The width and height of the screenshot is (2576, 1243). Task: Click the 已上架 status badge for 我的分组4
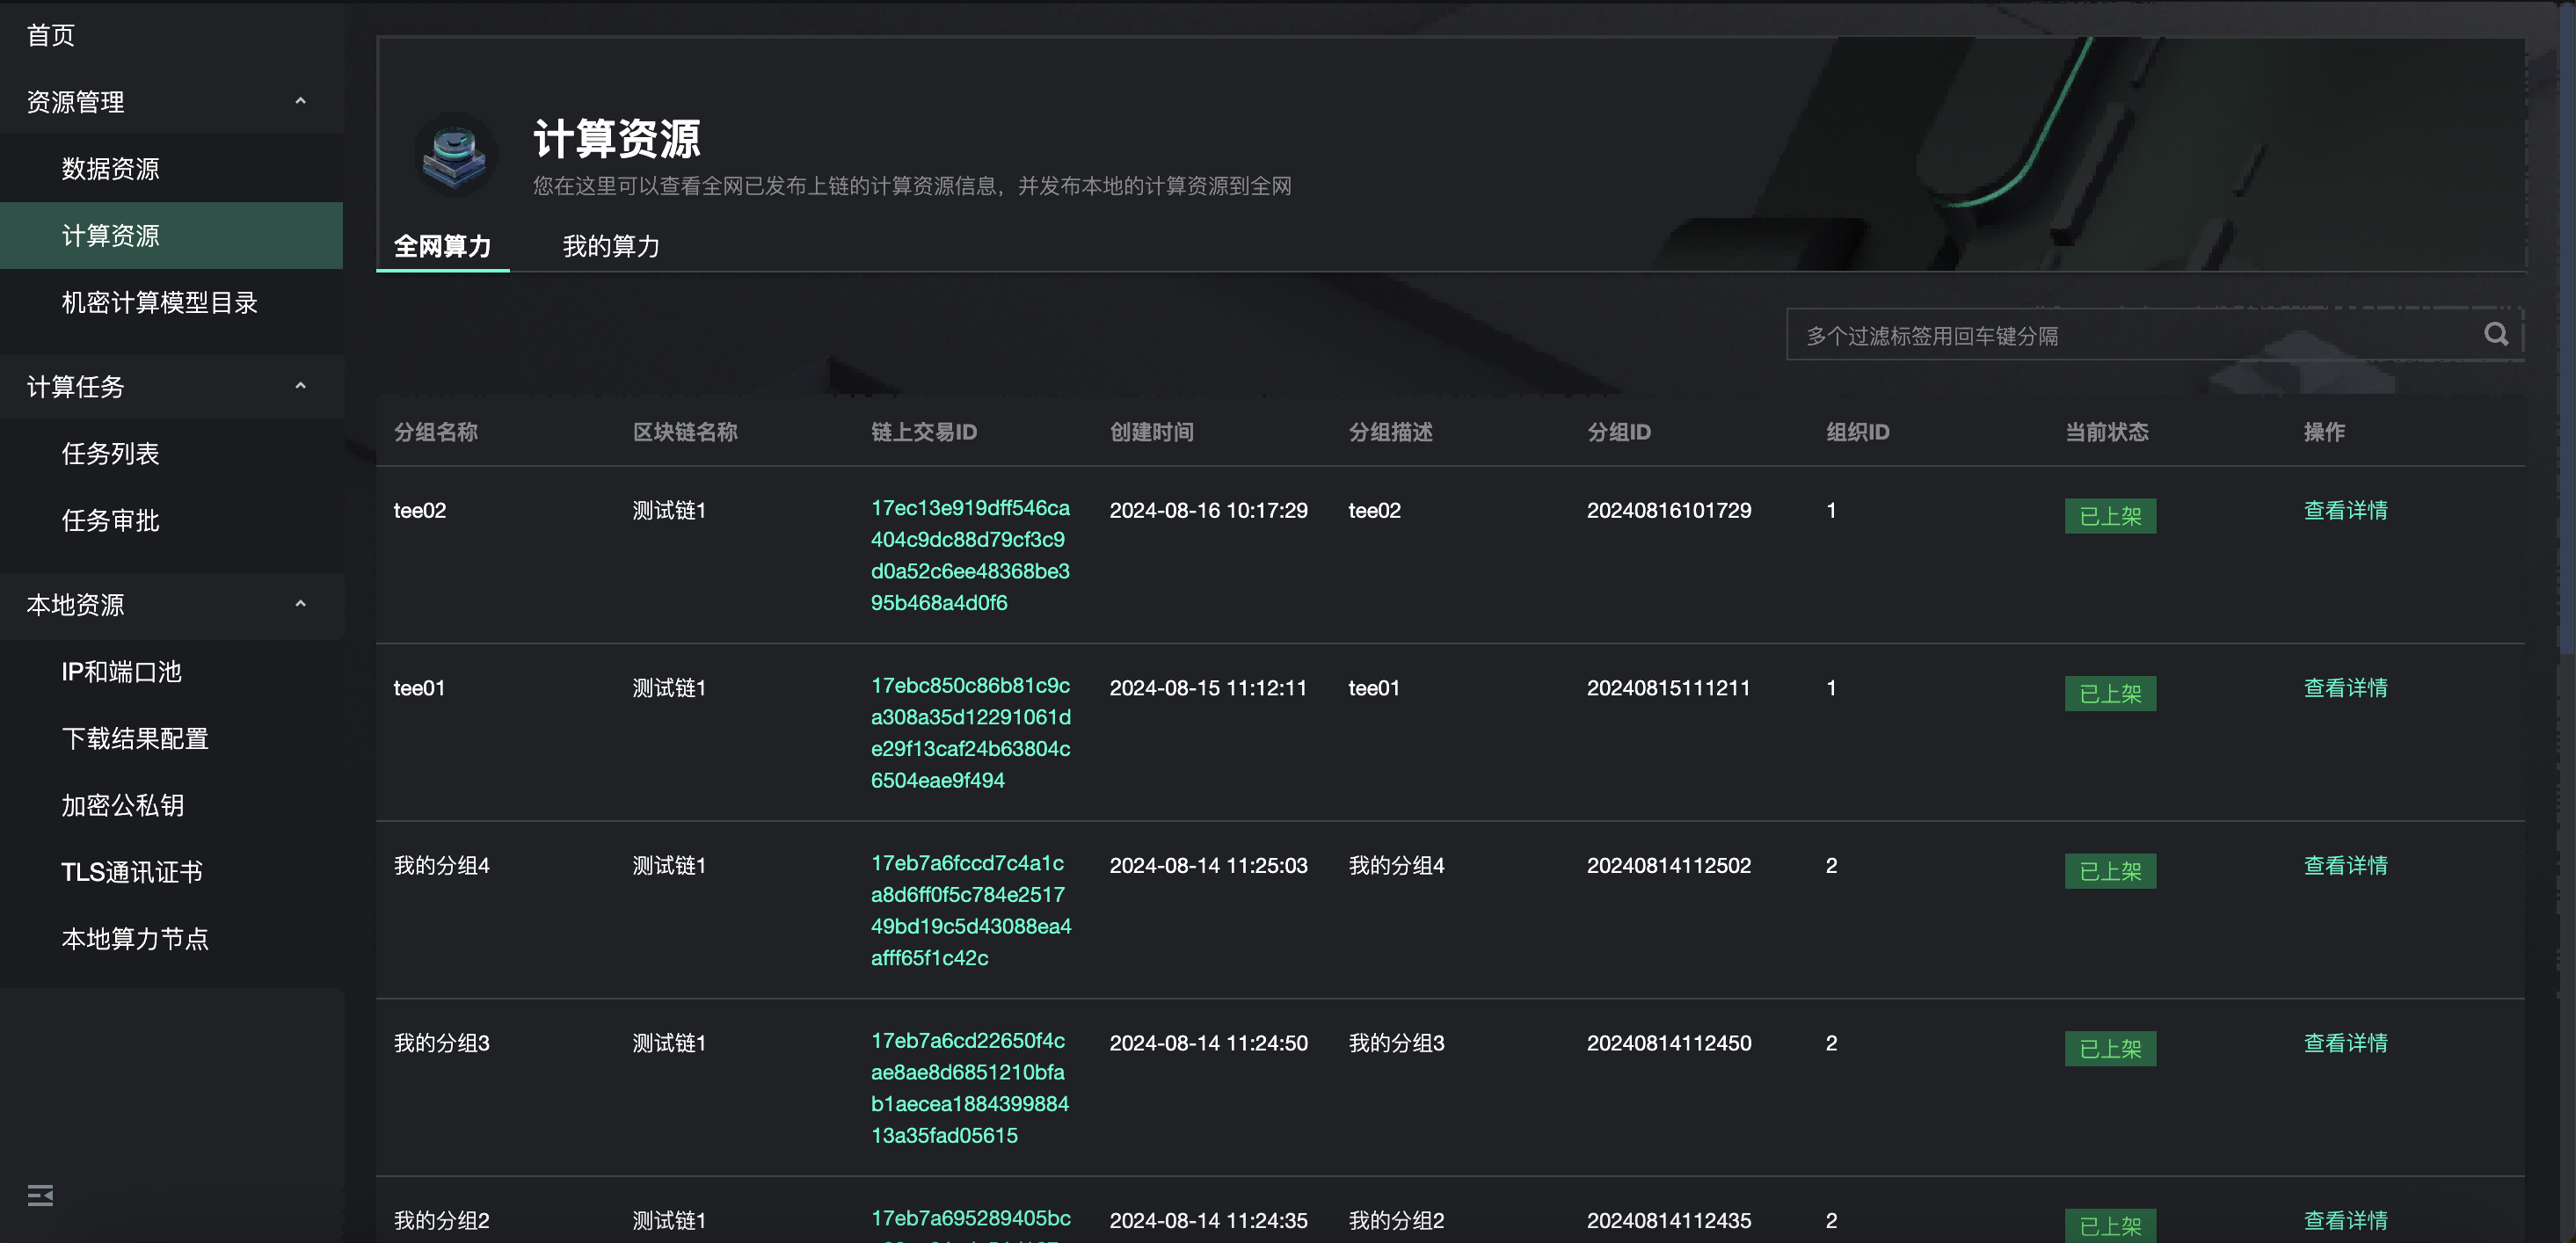pos(2110,870)
